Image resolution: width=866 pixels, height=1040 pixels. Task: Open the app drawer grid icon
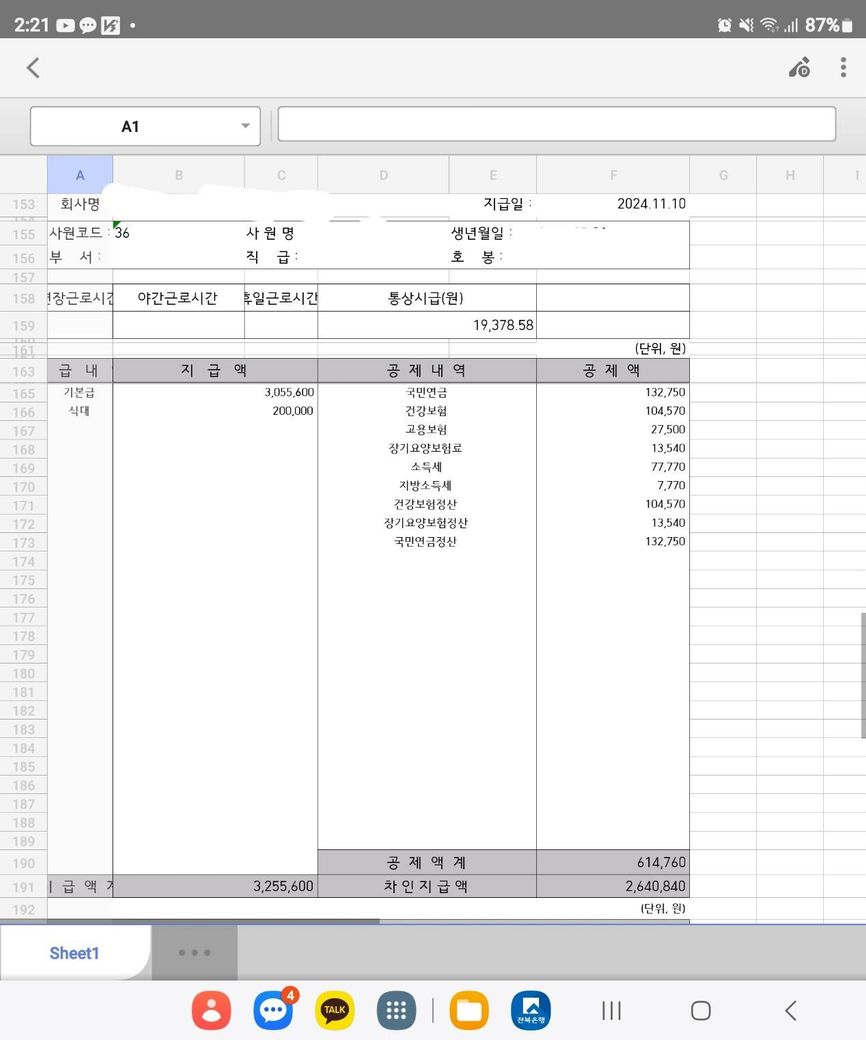tap(396, 1010)
